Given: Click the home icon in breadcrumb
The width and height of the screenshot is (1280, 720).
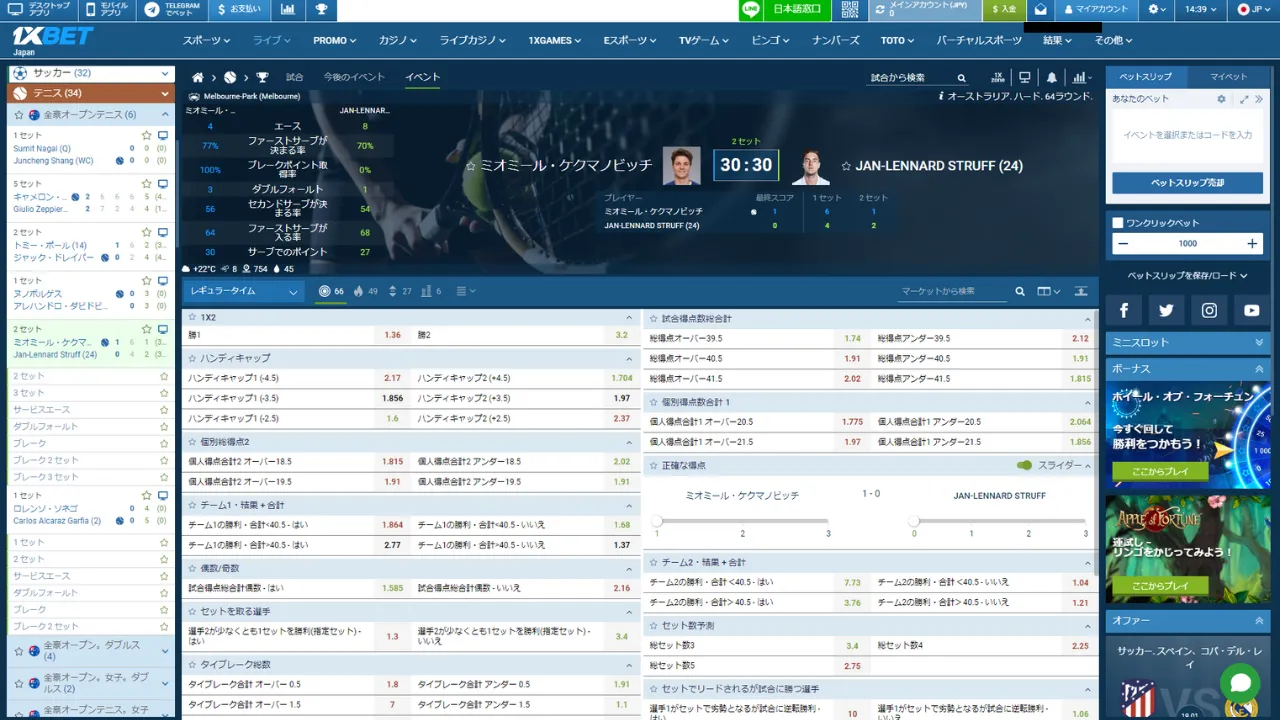Looking at the screenshot, I should coord(198,78).
